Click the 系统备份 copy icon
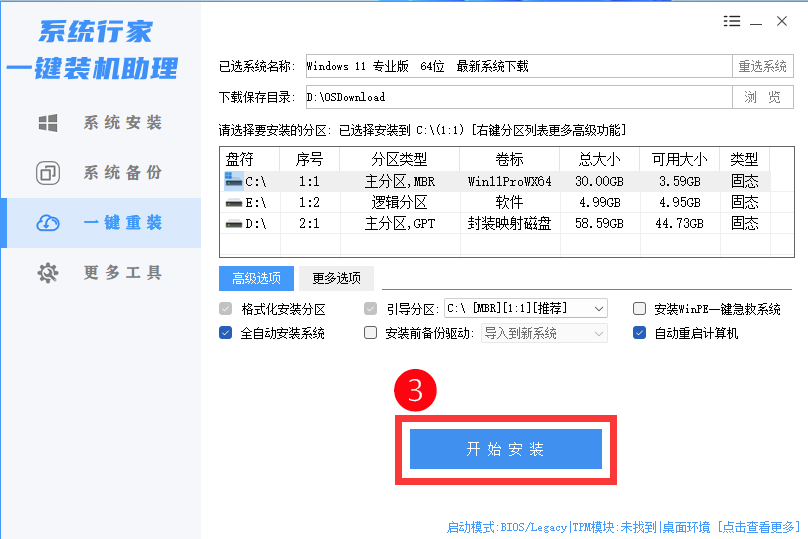 [x=48, y=173]
